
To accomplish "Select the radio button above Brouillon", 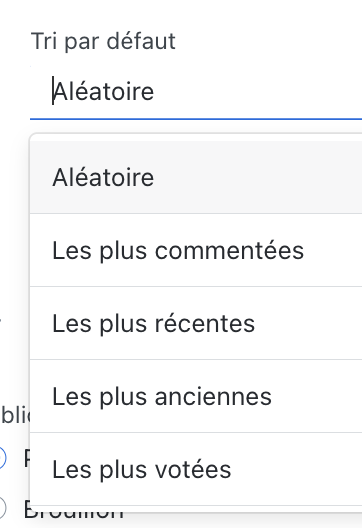I will point(1,458).
